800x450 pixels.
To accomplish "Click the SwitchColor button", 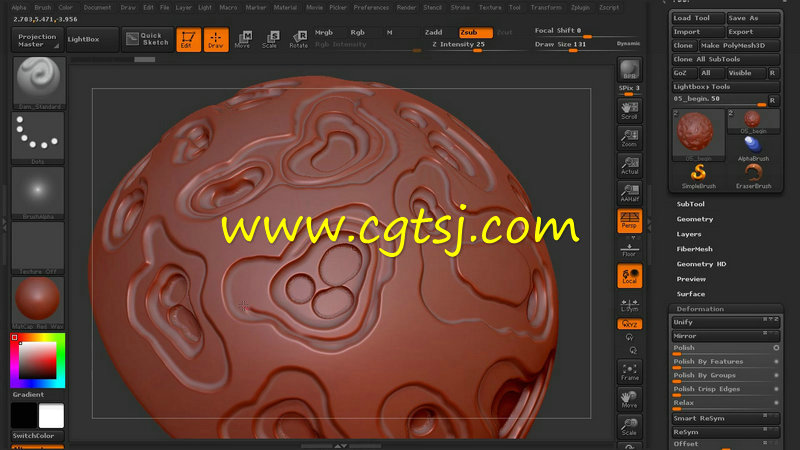I will coord(37,436).
